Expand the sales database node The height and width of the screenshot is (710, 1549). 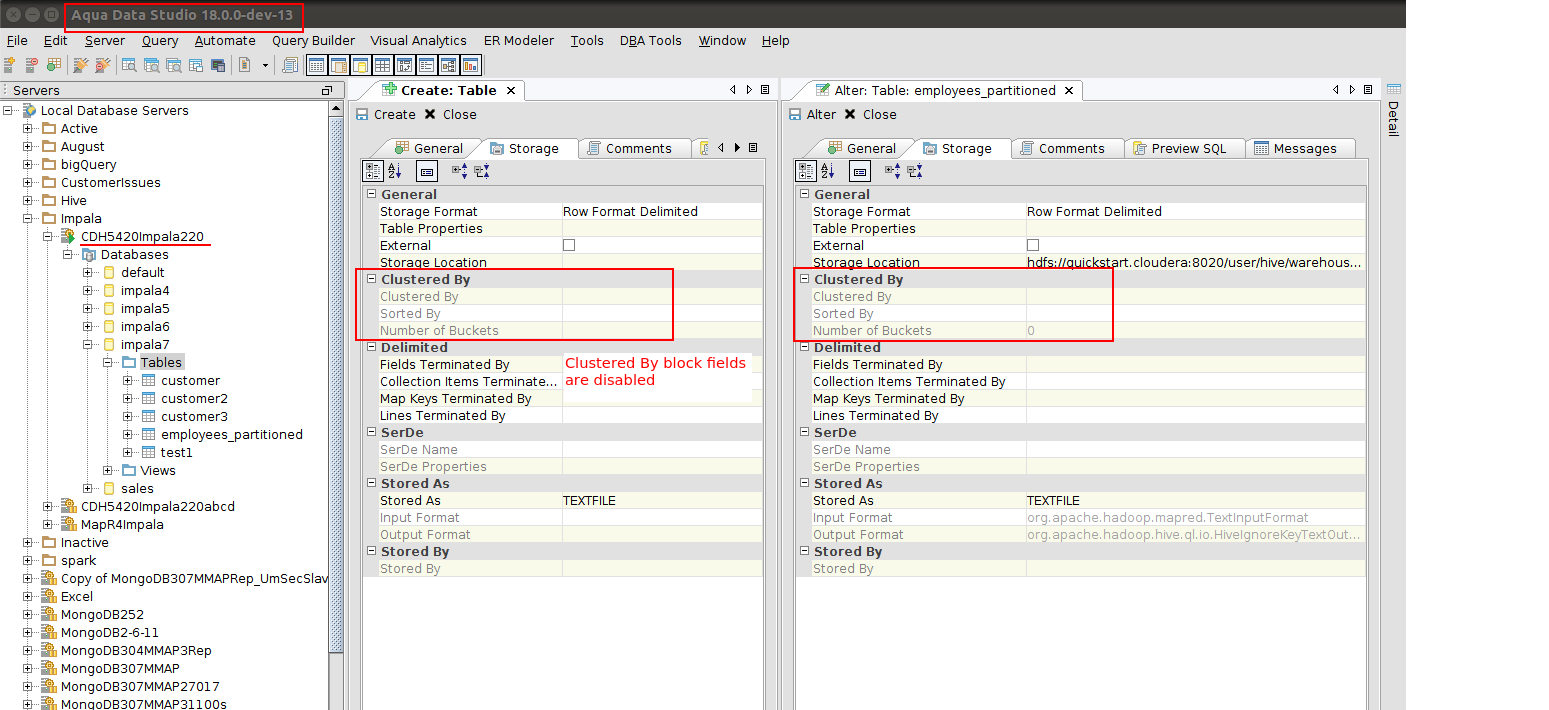(x=89, y=488)
